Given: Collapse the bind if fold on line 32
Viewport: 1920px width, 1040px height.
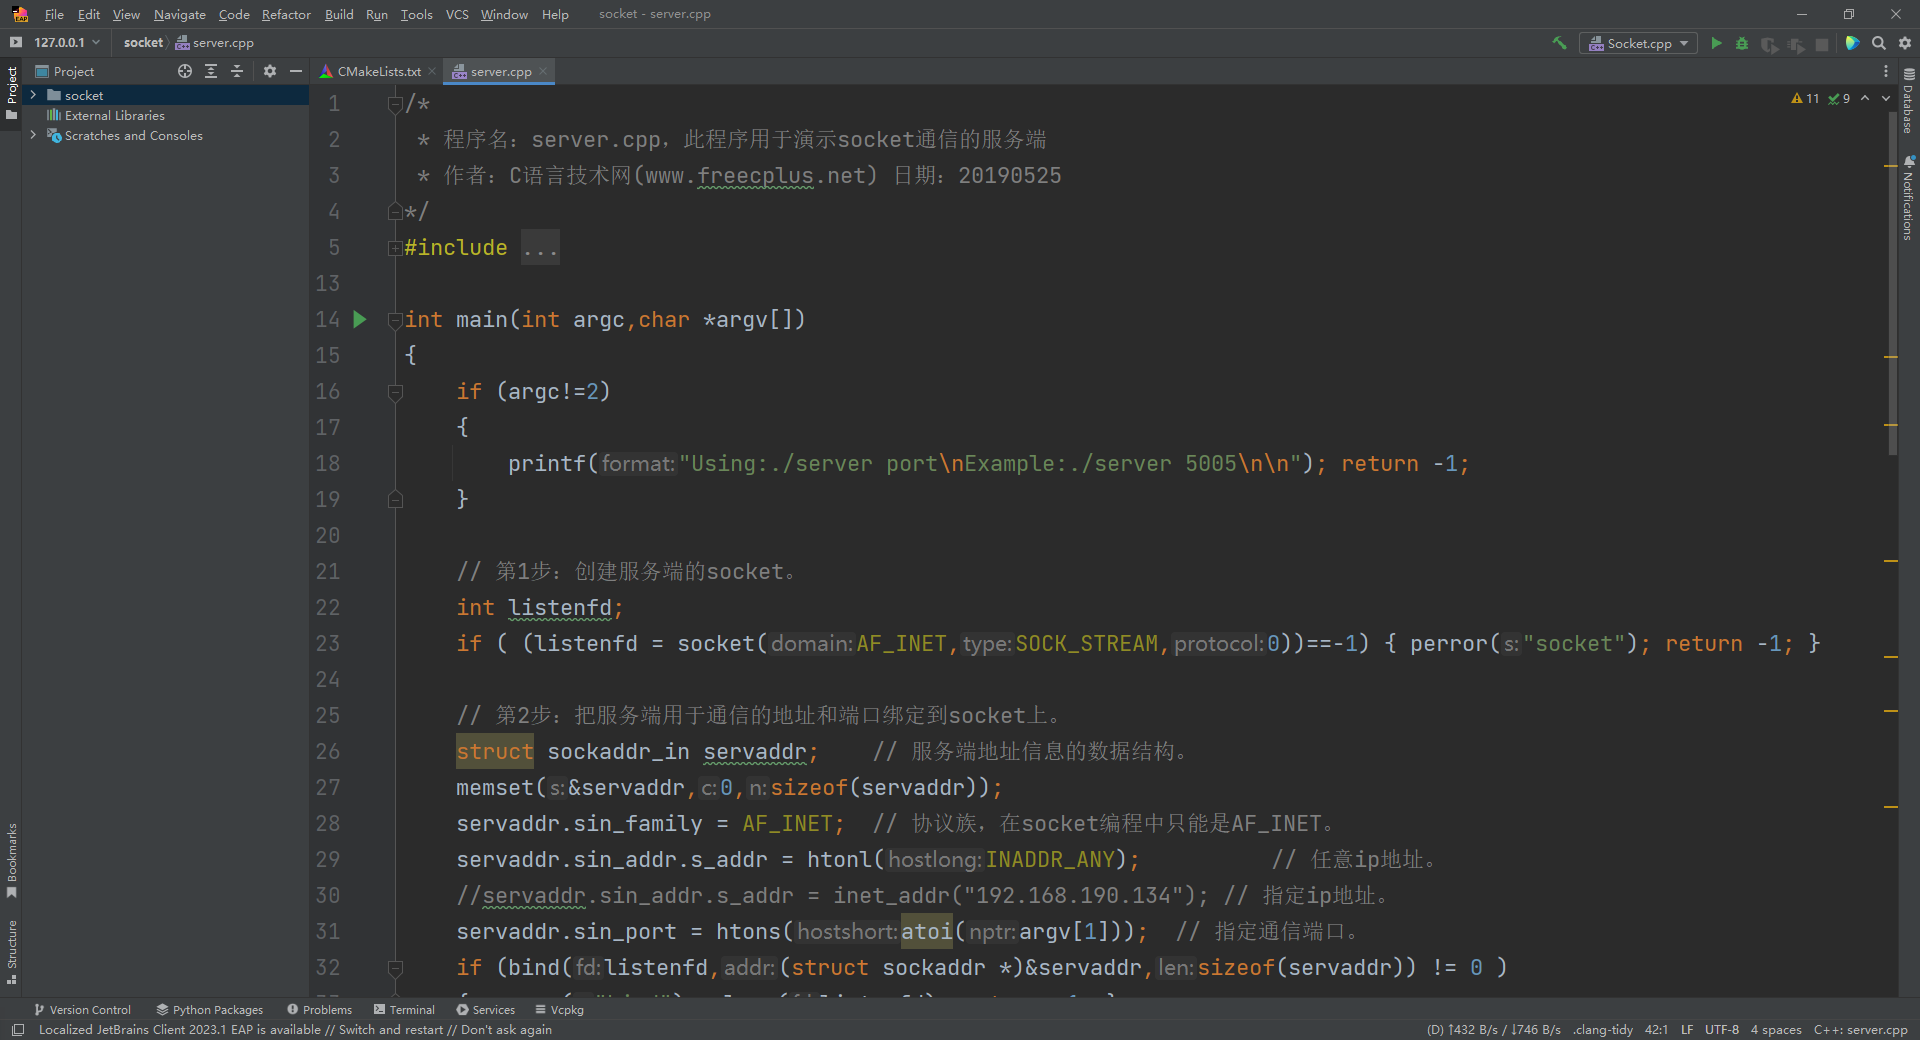Looking at the screenshot, I should click(395, 968).
